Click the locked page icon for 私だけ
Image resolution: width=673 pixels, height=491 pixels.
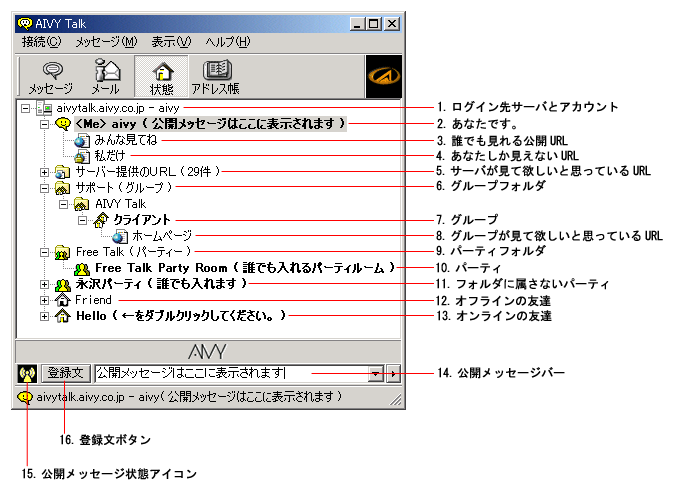click(x=82, y=157)
